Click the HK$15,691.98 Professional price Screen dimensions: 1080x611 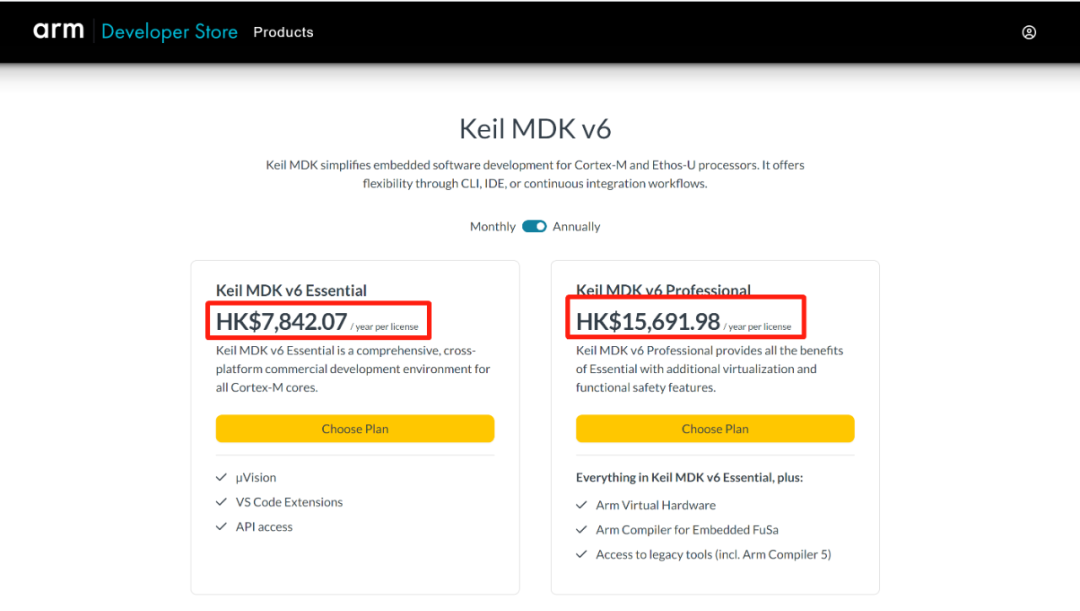pyautogui.click(x=648, y=322)
